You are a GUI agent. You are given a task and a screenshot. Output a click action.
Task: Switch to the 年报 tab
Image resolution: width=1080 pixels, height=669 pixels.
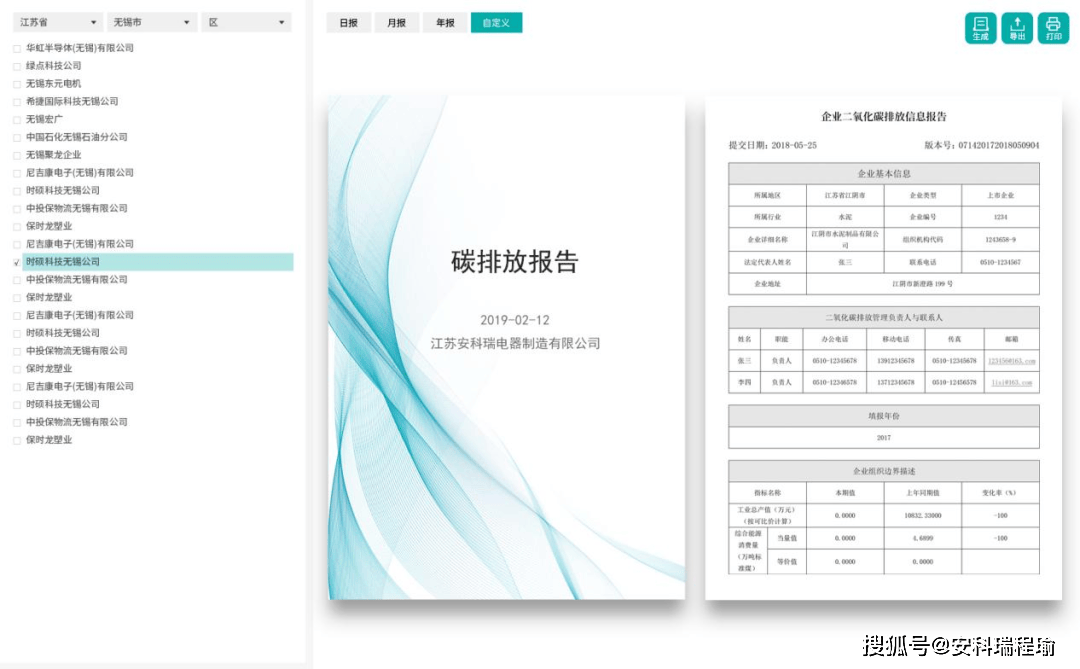point(445,23)
